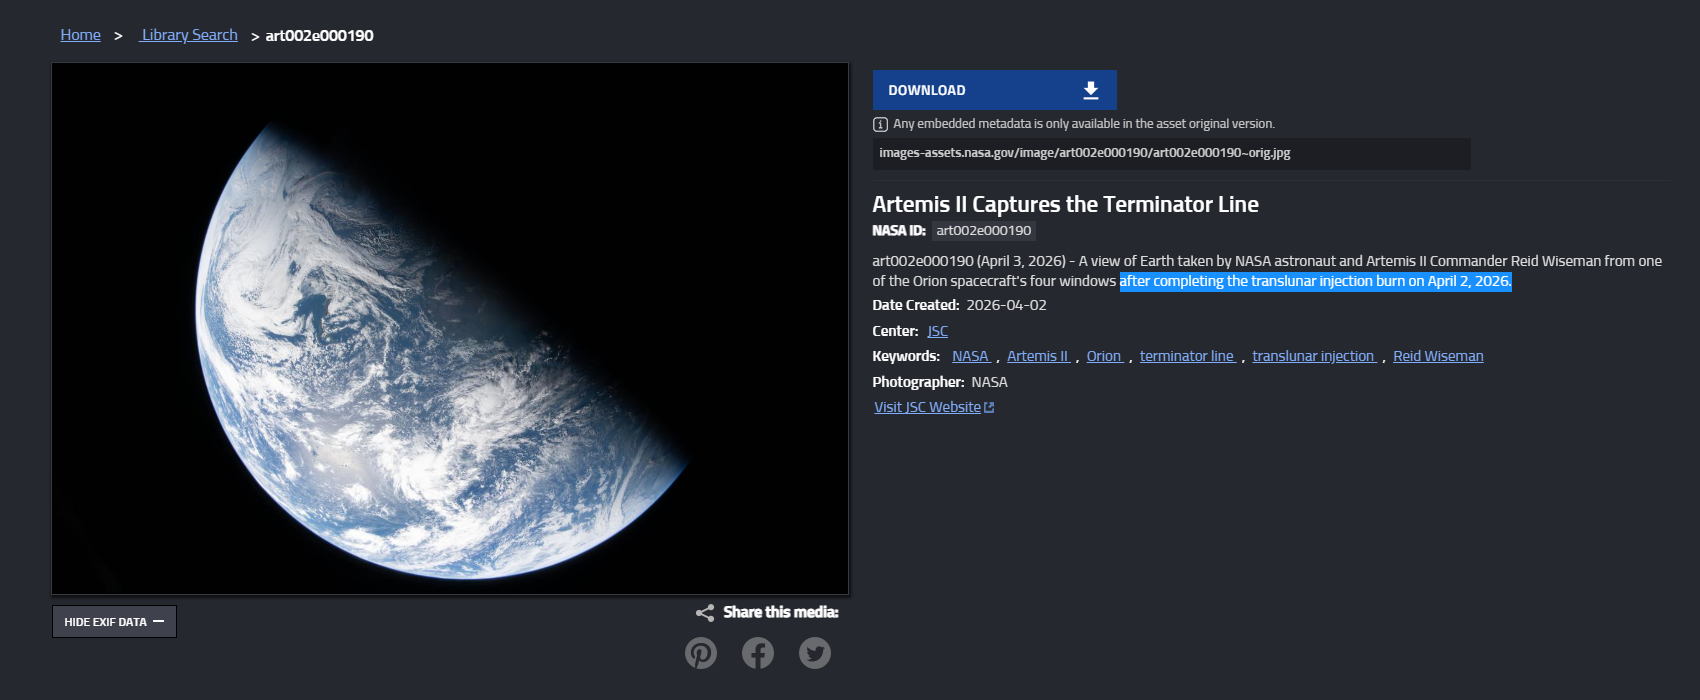Click the share symbol beside Share this media
The height and width of the screenshot is (700, 1700).
[x=705, y=613]
